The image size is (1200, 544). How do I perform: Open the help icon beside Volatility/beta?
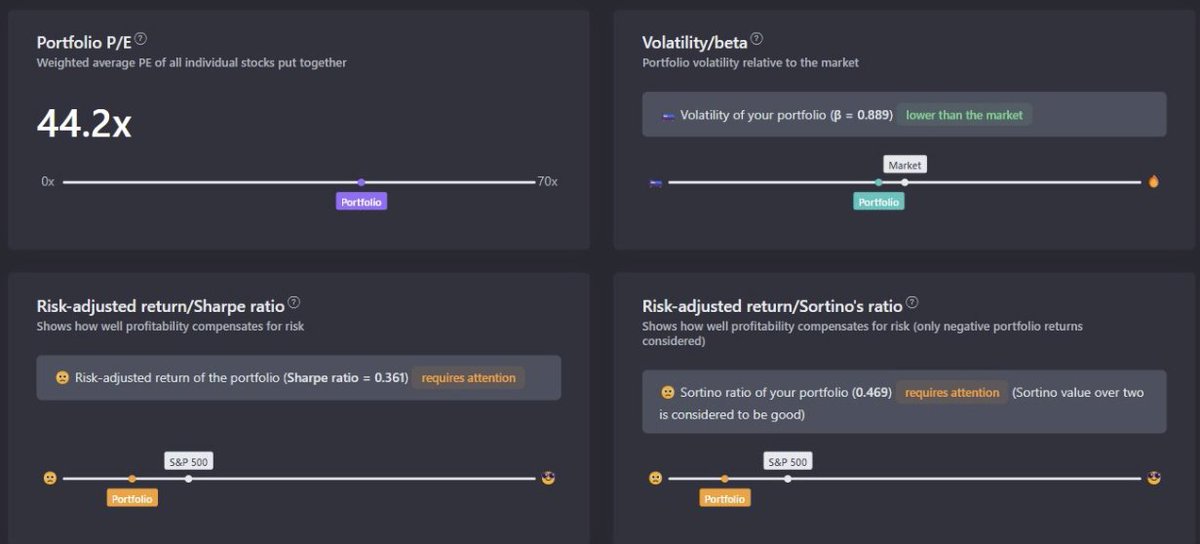click(757, 39)
